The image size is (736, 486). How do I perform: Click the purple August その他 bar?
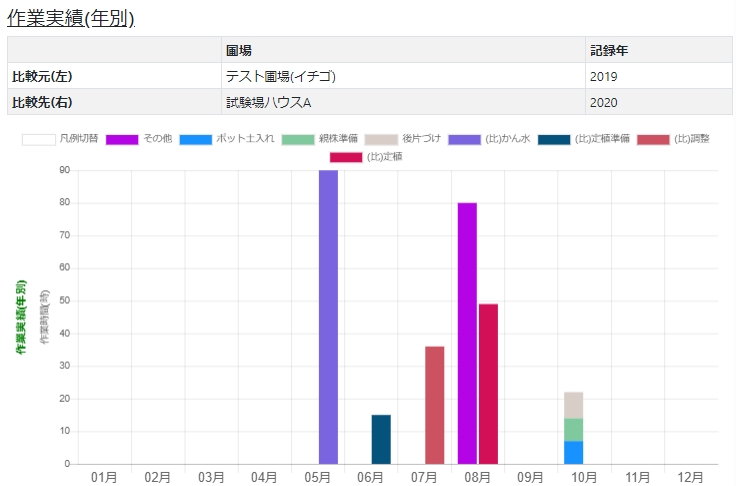click(x=467, y=333)
